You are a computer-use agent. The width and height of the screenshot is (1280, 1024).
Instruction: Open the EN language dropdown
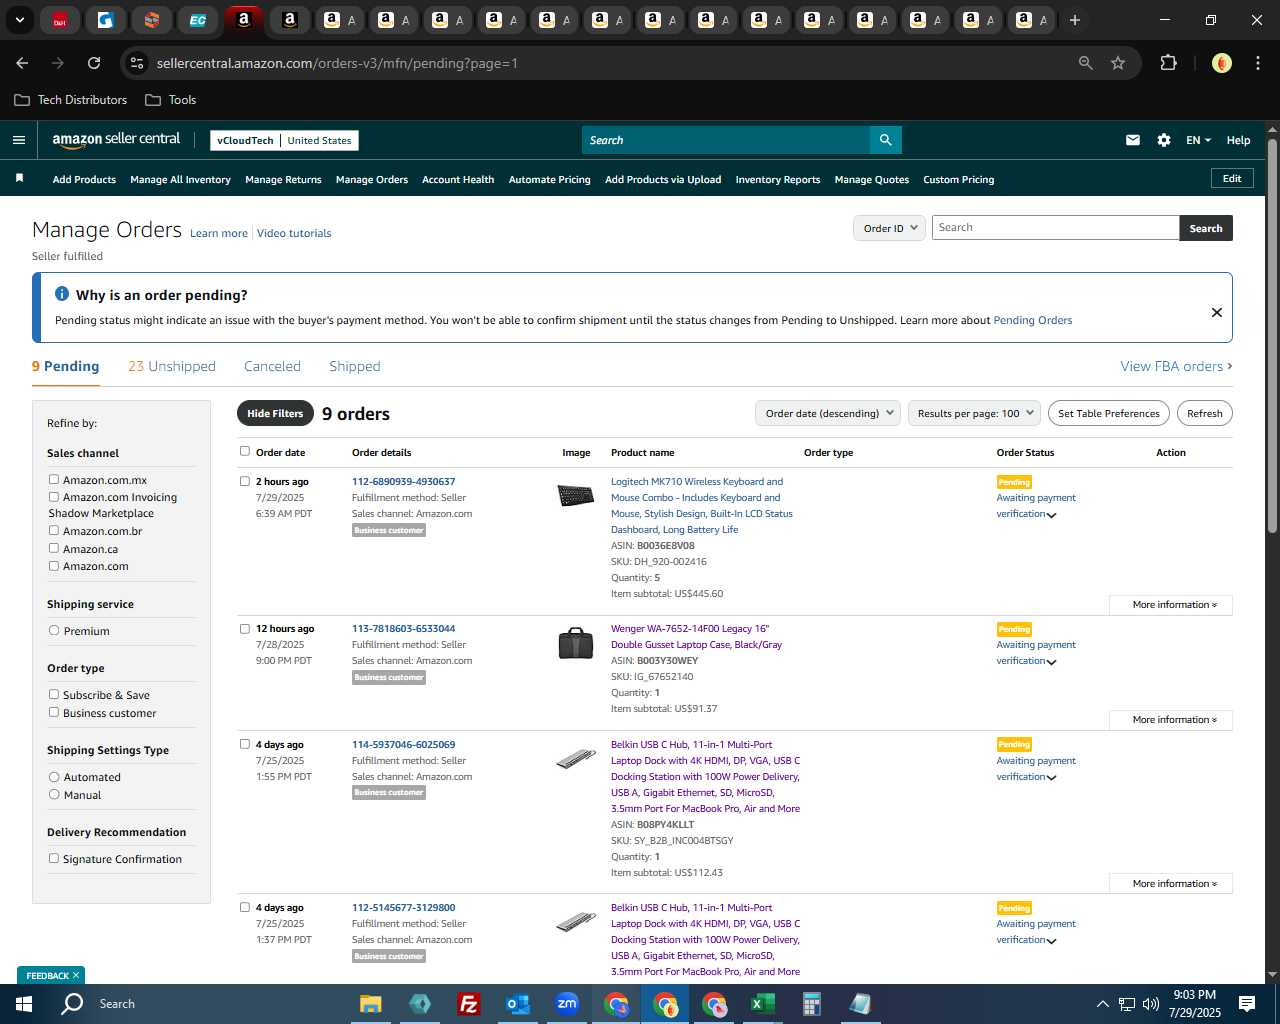1198,140
